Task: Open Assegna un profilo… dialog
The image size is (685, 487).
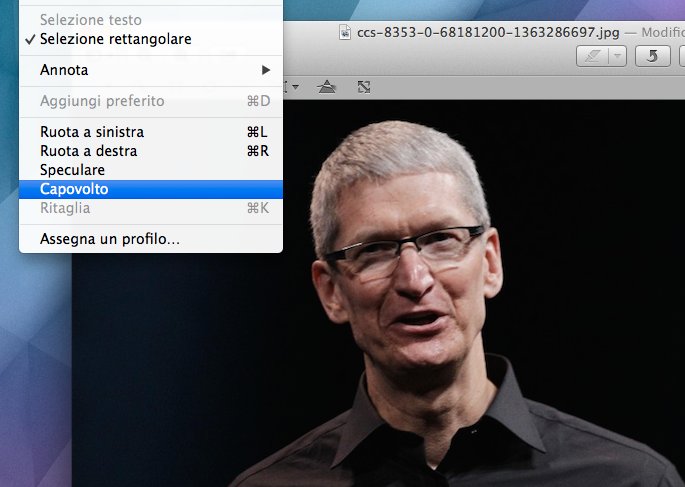Action: tap(151, 239)
